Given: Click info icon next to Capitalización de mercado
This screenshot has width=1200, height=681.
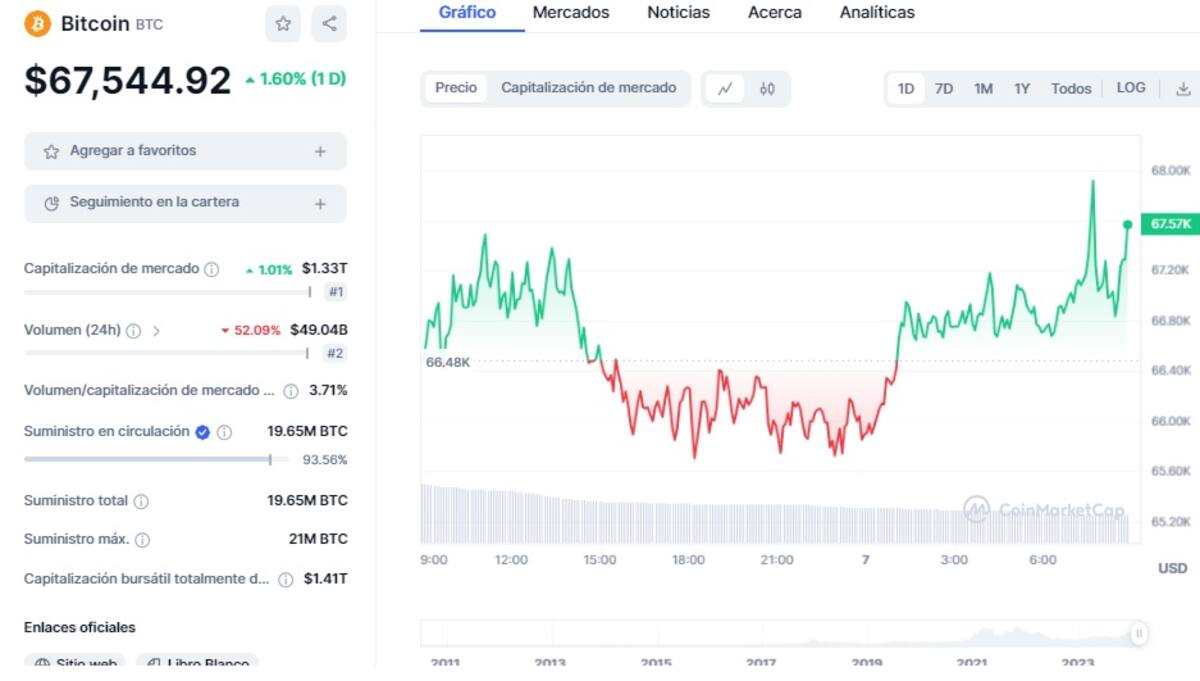Looking at the screenshot, I should coord(212,269).
